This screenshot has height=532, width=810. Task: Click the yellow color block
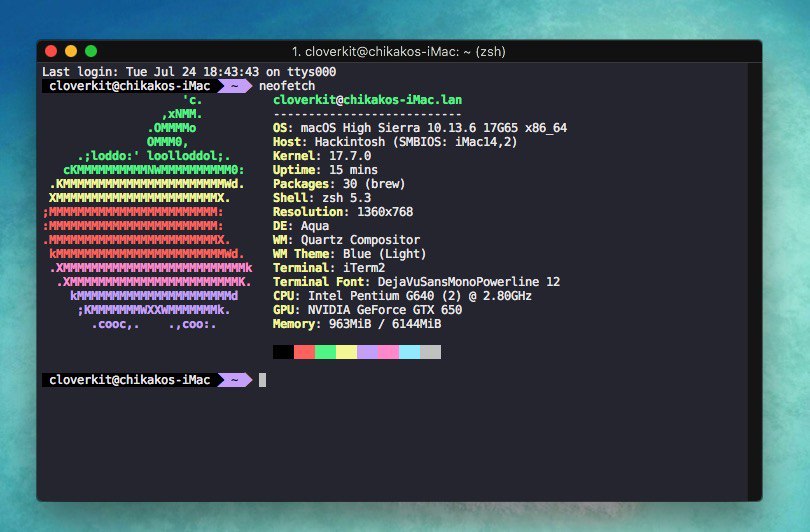point(346,352)
